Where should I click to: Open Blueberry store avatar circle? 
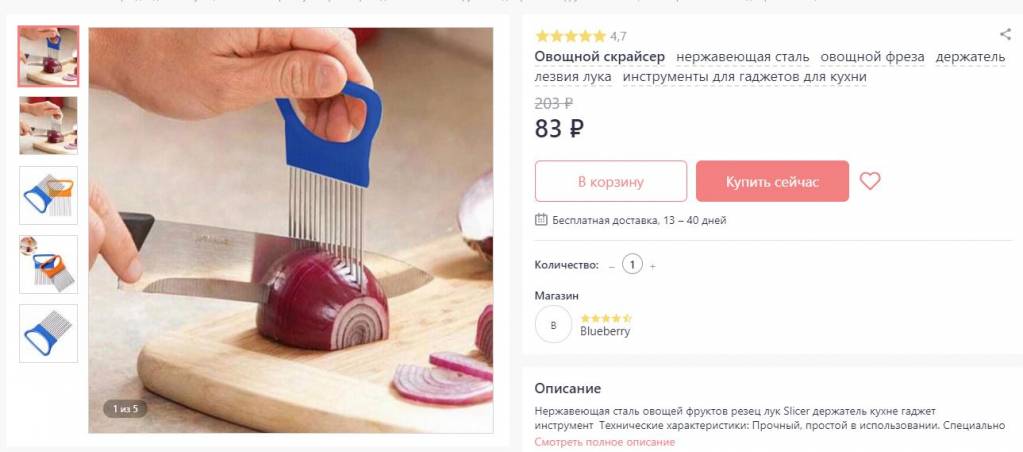pos(553,324)
